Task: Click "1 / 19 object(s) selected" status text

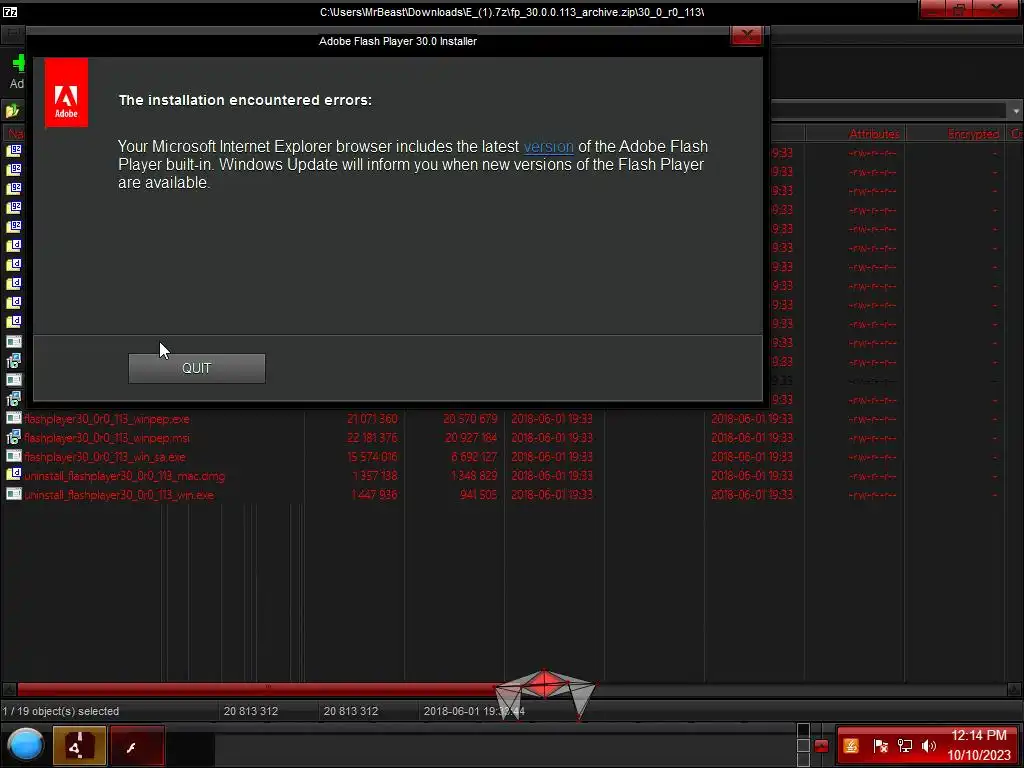Action: point(61,711)
